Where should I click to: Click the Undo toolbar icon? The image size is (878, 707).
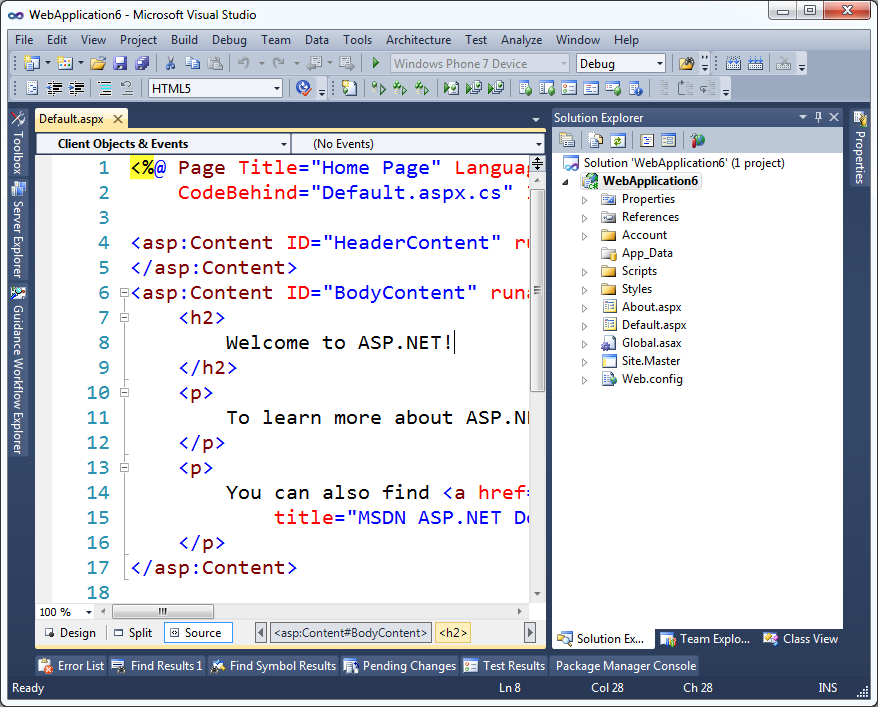[244, 63]
